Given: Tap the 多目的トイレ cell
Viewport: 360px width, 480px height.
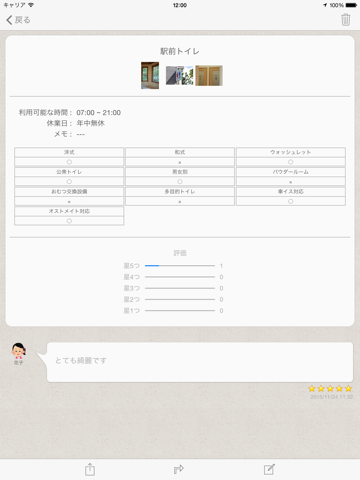Looking at the screenshot, I should (x=180, y=192).
